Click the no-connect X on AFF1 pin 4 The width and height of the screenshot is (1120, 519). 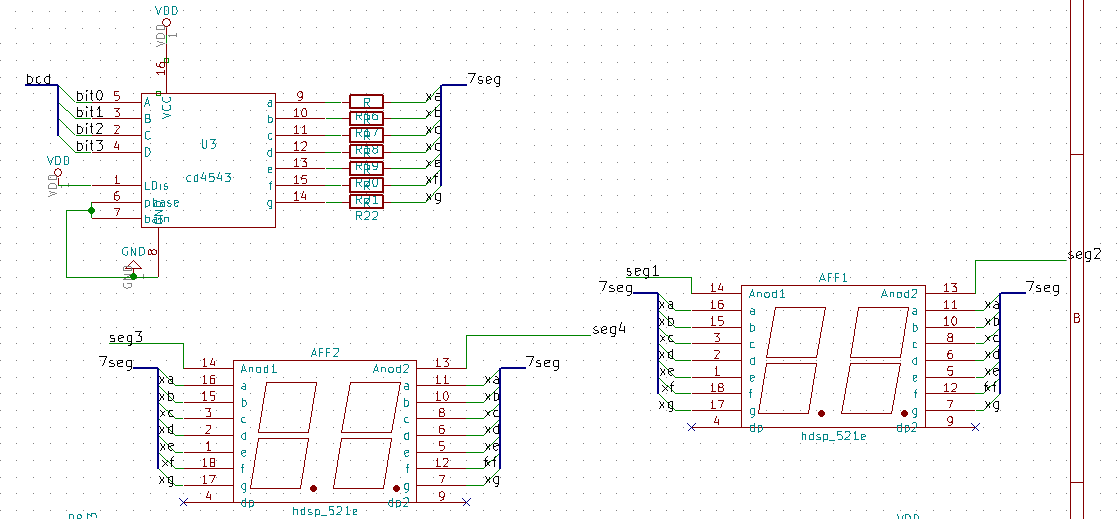pos(691,427)
